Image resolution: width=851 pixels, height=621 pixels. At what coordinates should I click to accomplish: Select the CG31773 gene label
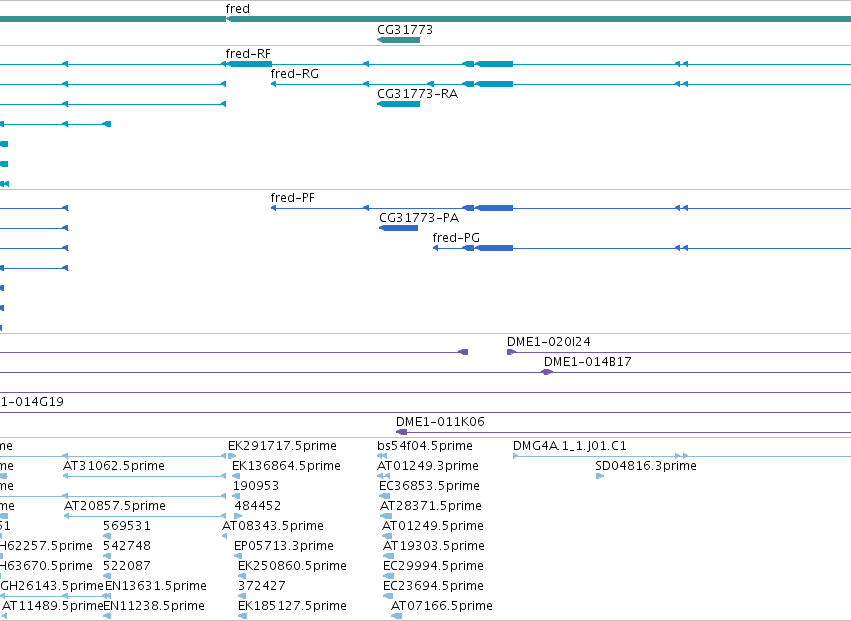pos(405,30)
